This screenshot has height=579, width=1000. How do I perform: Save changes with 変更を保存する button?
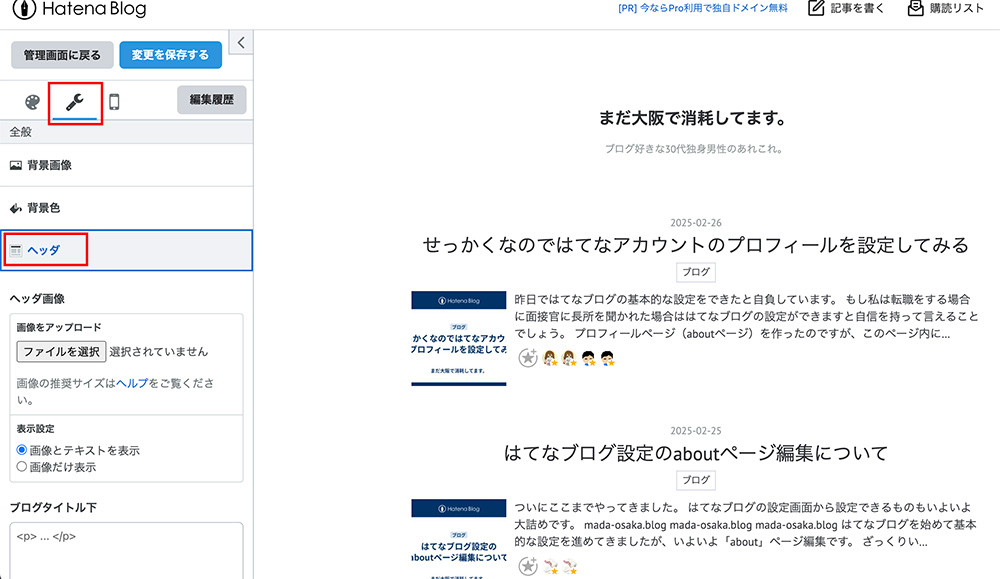170,55
